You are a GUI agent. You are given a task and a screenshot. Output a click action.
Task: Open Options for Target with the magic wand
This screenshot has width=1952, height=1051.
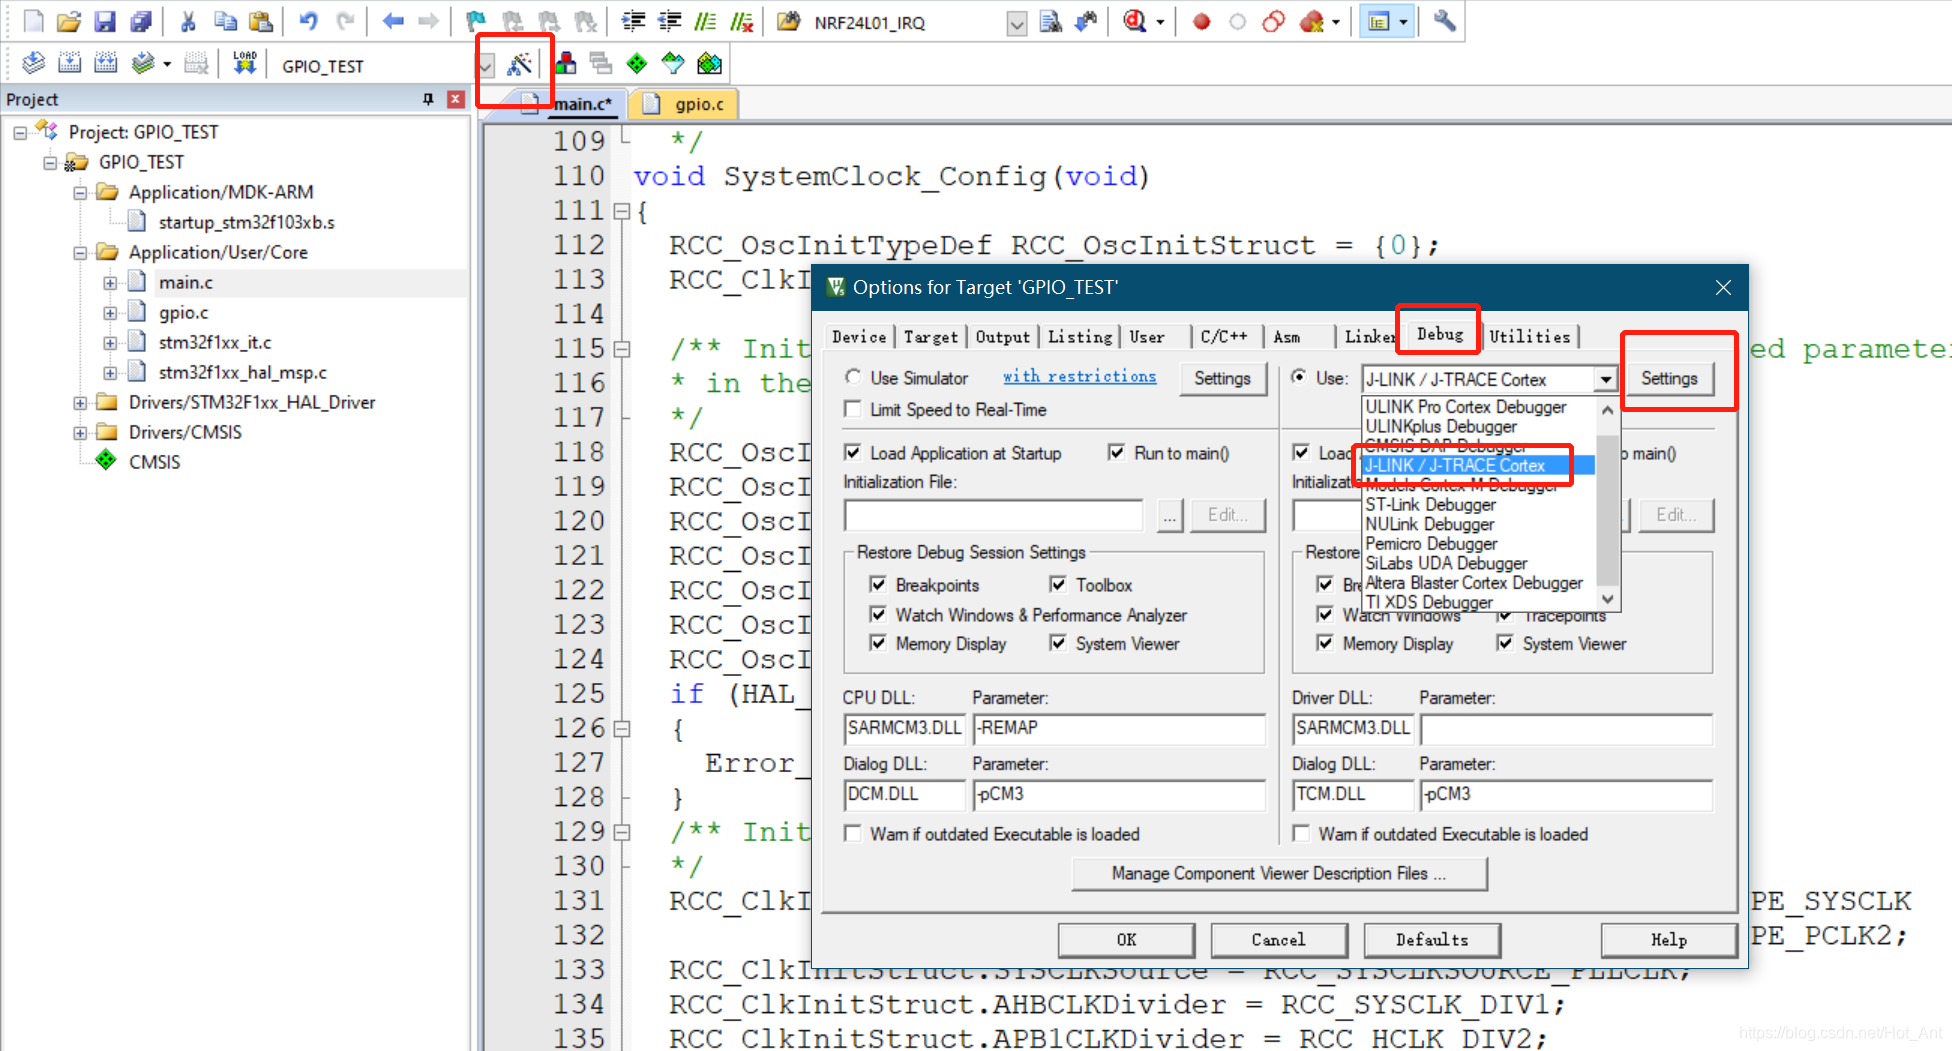[x=519, y=65]
